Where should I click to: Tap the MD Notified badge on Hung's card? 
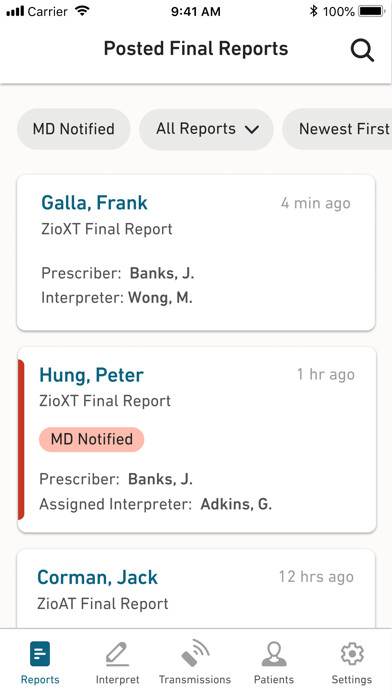(x=92, y=439)
